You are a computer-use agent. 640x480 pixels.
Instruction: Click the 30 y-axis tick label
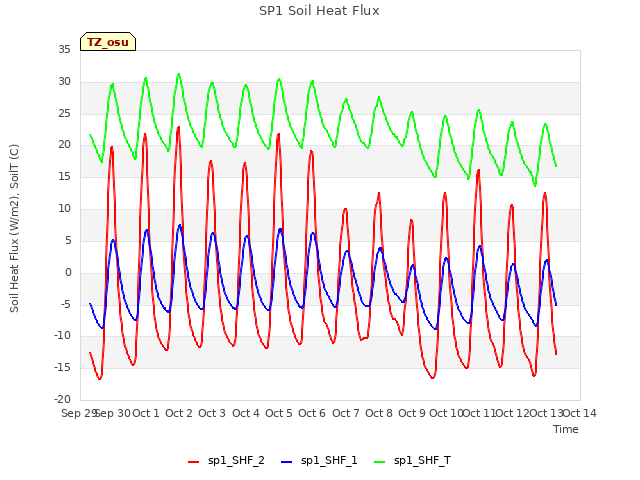(64, 82)
